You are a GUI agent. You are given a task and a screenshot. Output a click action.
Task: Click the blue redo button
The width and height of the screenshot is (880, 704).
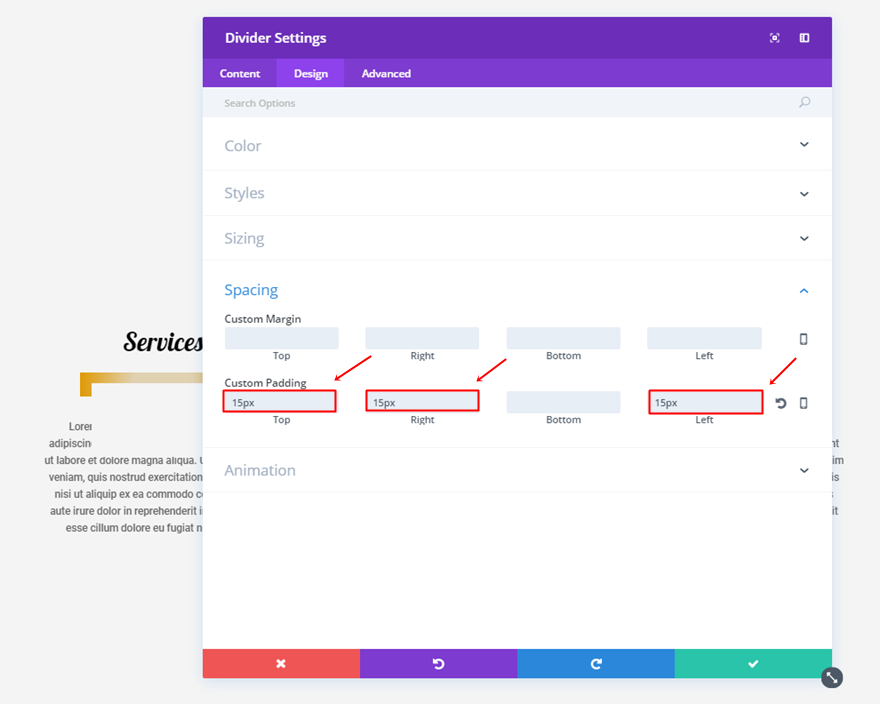click(596, 664)
